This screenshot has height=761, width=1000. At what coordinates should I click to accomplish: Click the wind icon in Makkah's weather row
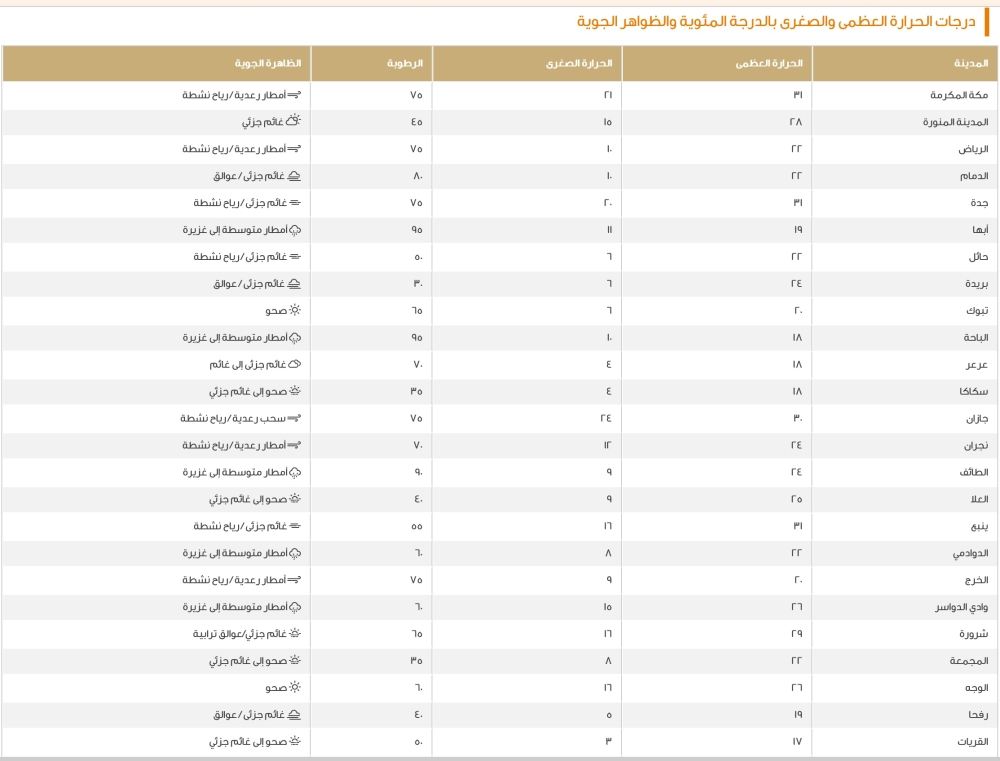[294, 95]
